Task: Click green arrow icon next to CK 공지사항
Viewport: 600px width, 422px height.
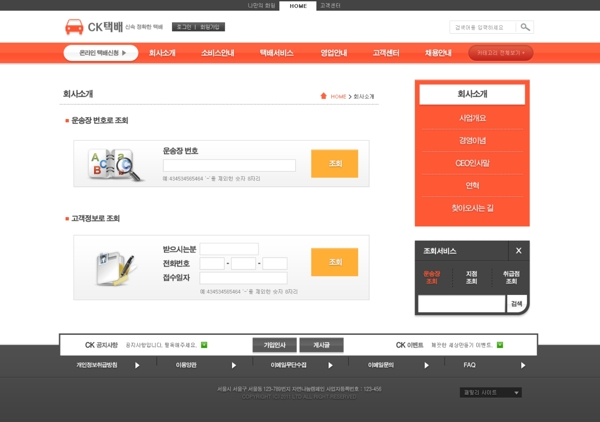Action: [204, 345]
